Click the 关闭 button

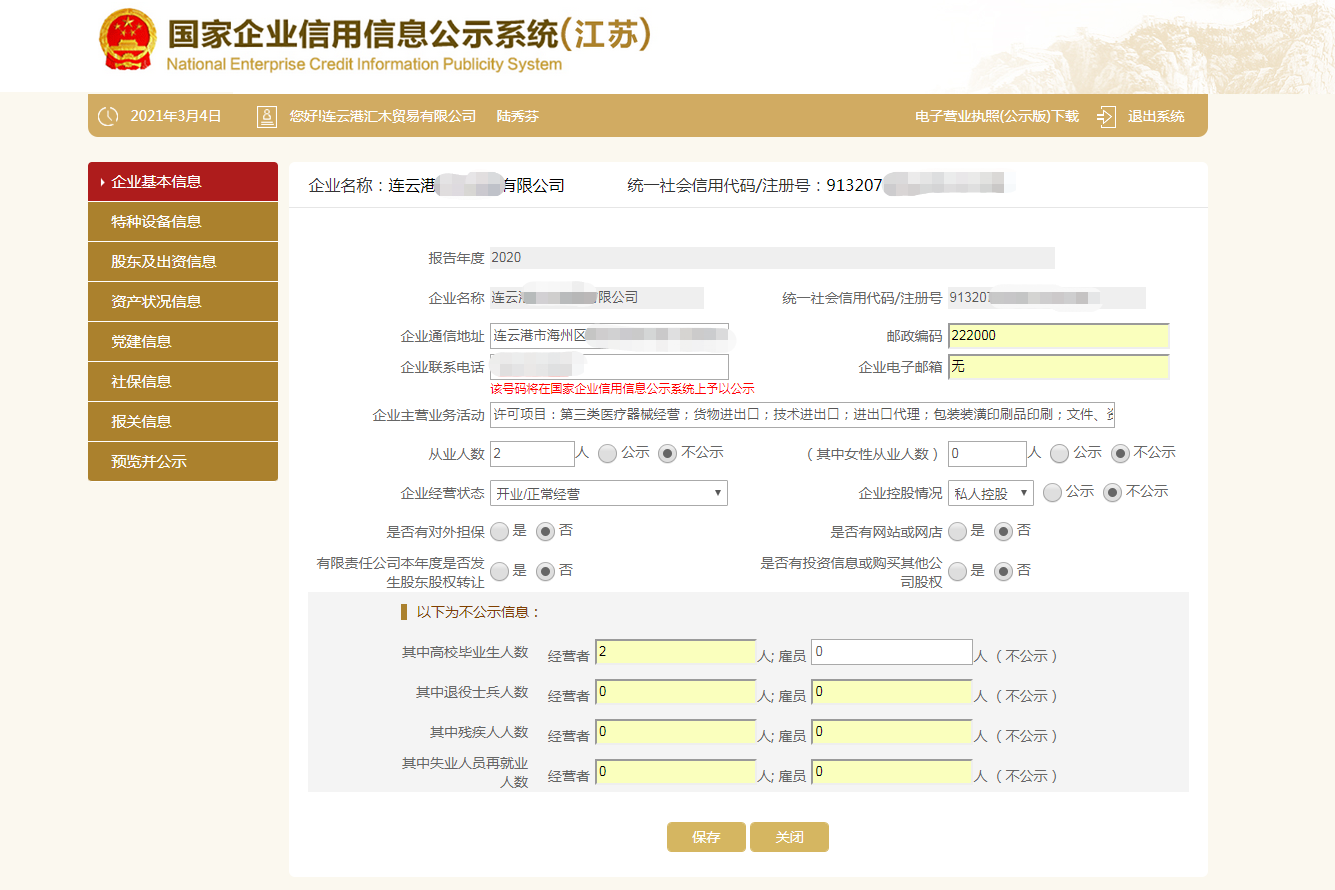[x=789, y=837]
